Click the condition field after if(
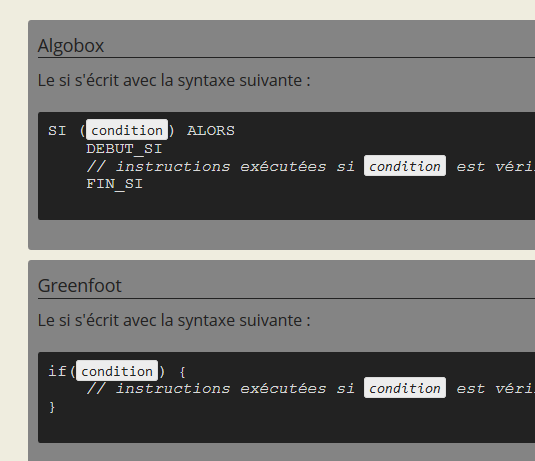Image resolution: width=535 pixels, height=461 pixels. [x=117, y=371]
